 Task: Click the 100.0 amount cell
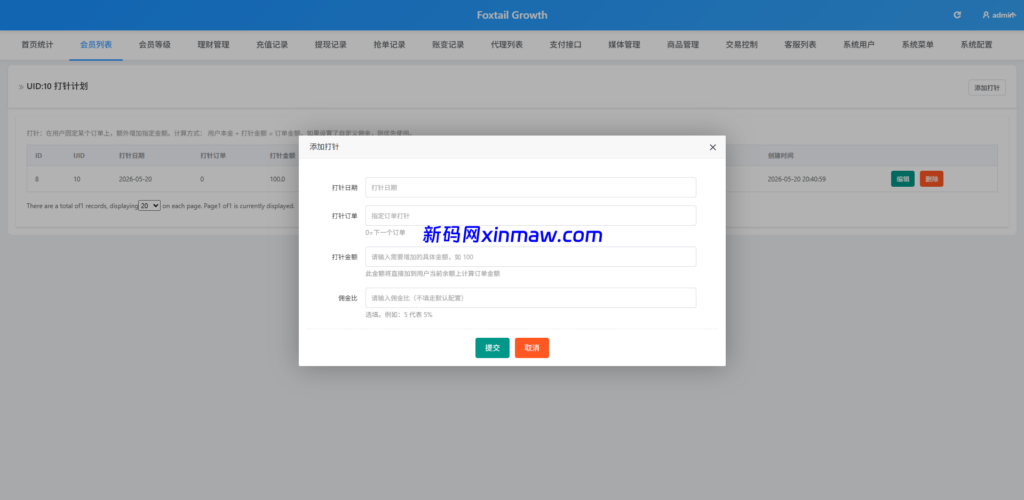277,179
